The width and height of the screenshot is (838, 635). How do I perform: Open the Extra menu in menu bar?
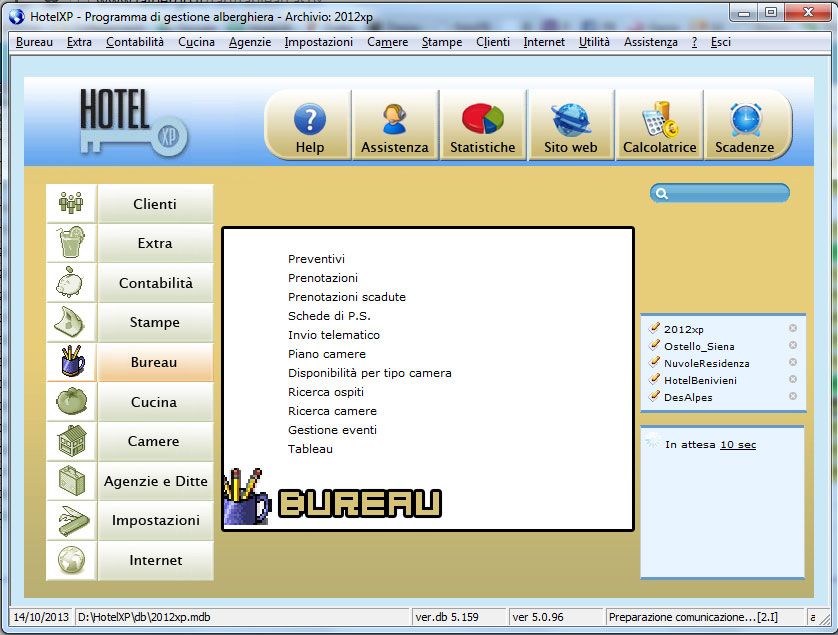(79, 42)
